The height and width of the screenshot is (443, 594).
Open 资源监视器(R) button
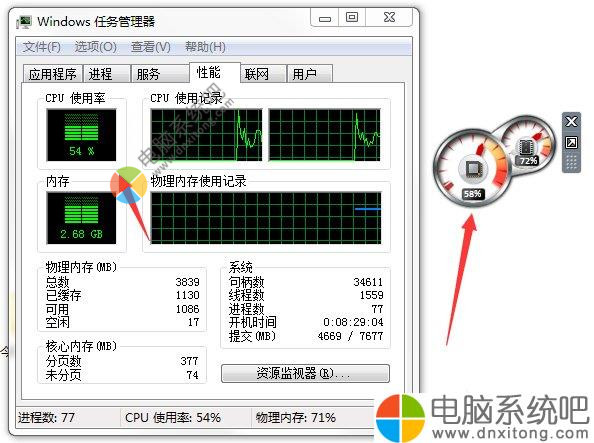pos(305,374)
